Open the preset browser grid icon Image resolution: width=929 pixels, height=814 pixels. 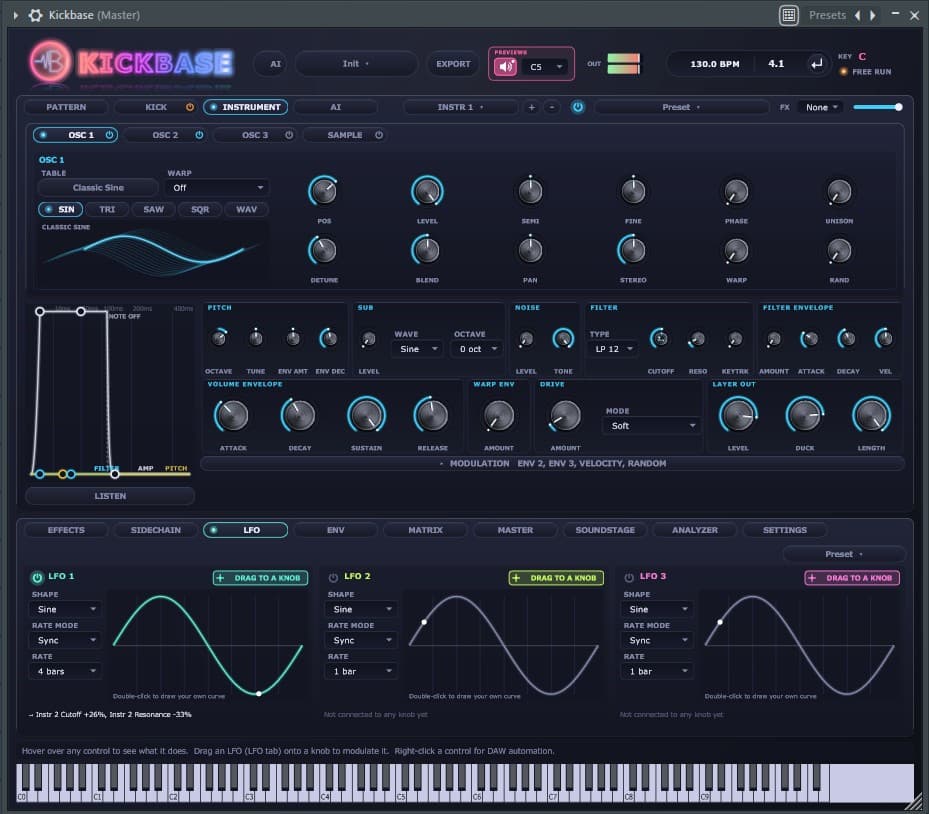pyautogui.click(x=789, y=15)
